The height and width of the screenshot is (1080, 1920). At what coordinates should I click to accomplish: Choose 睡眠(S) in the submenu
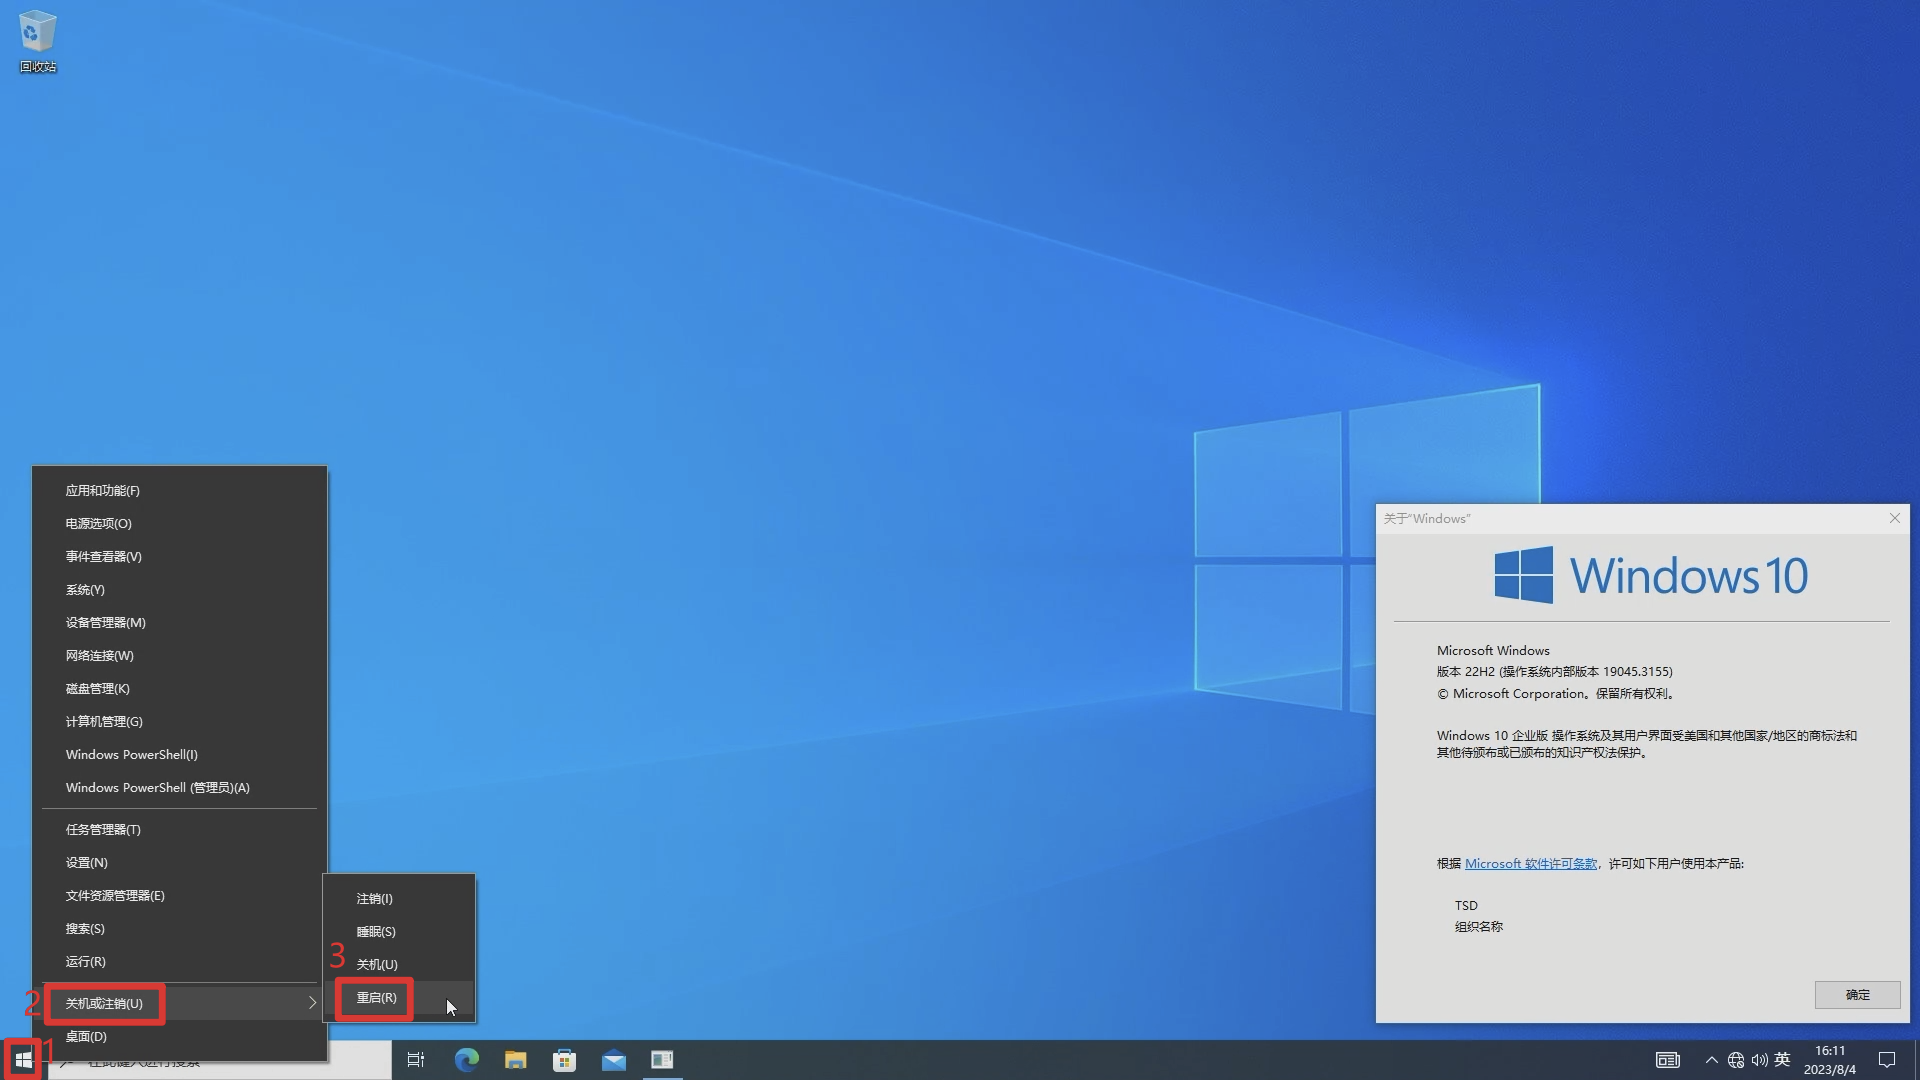point(399,932)
